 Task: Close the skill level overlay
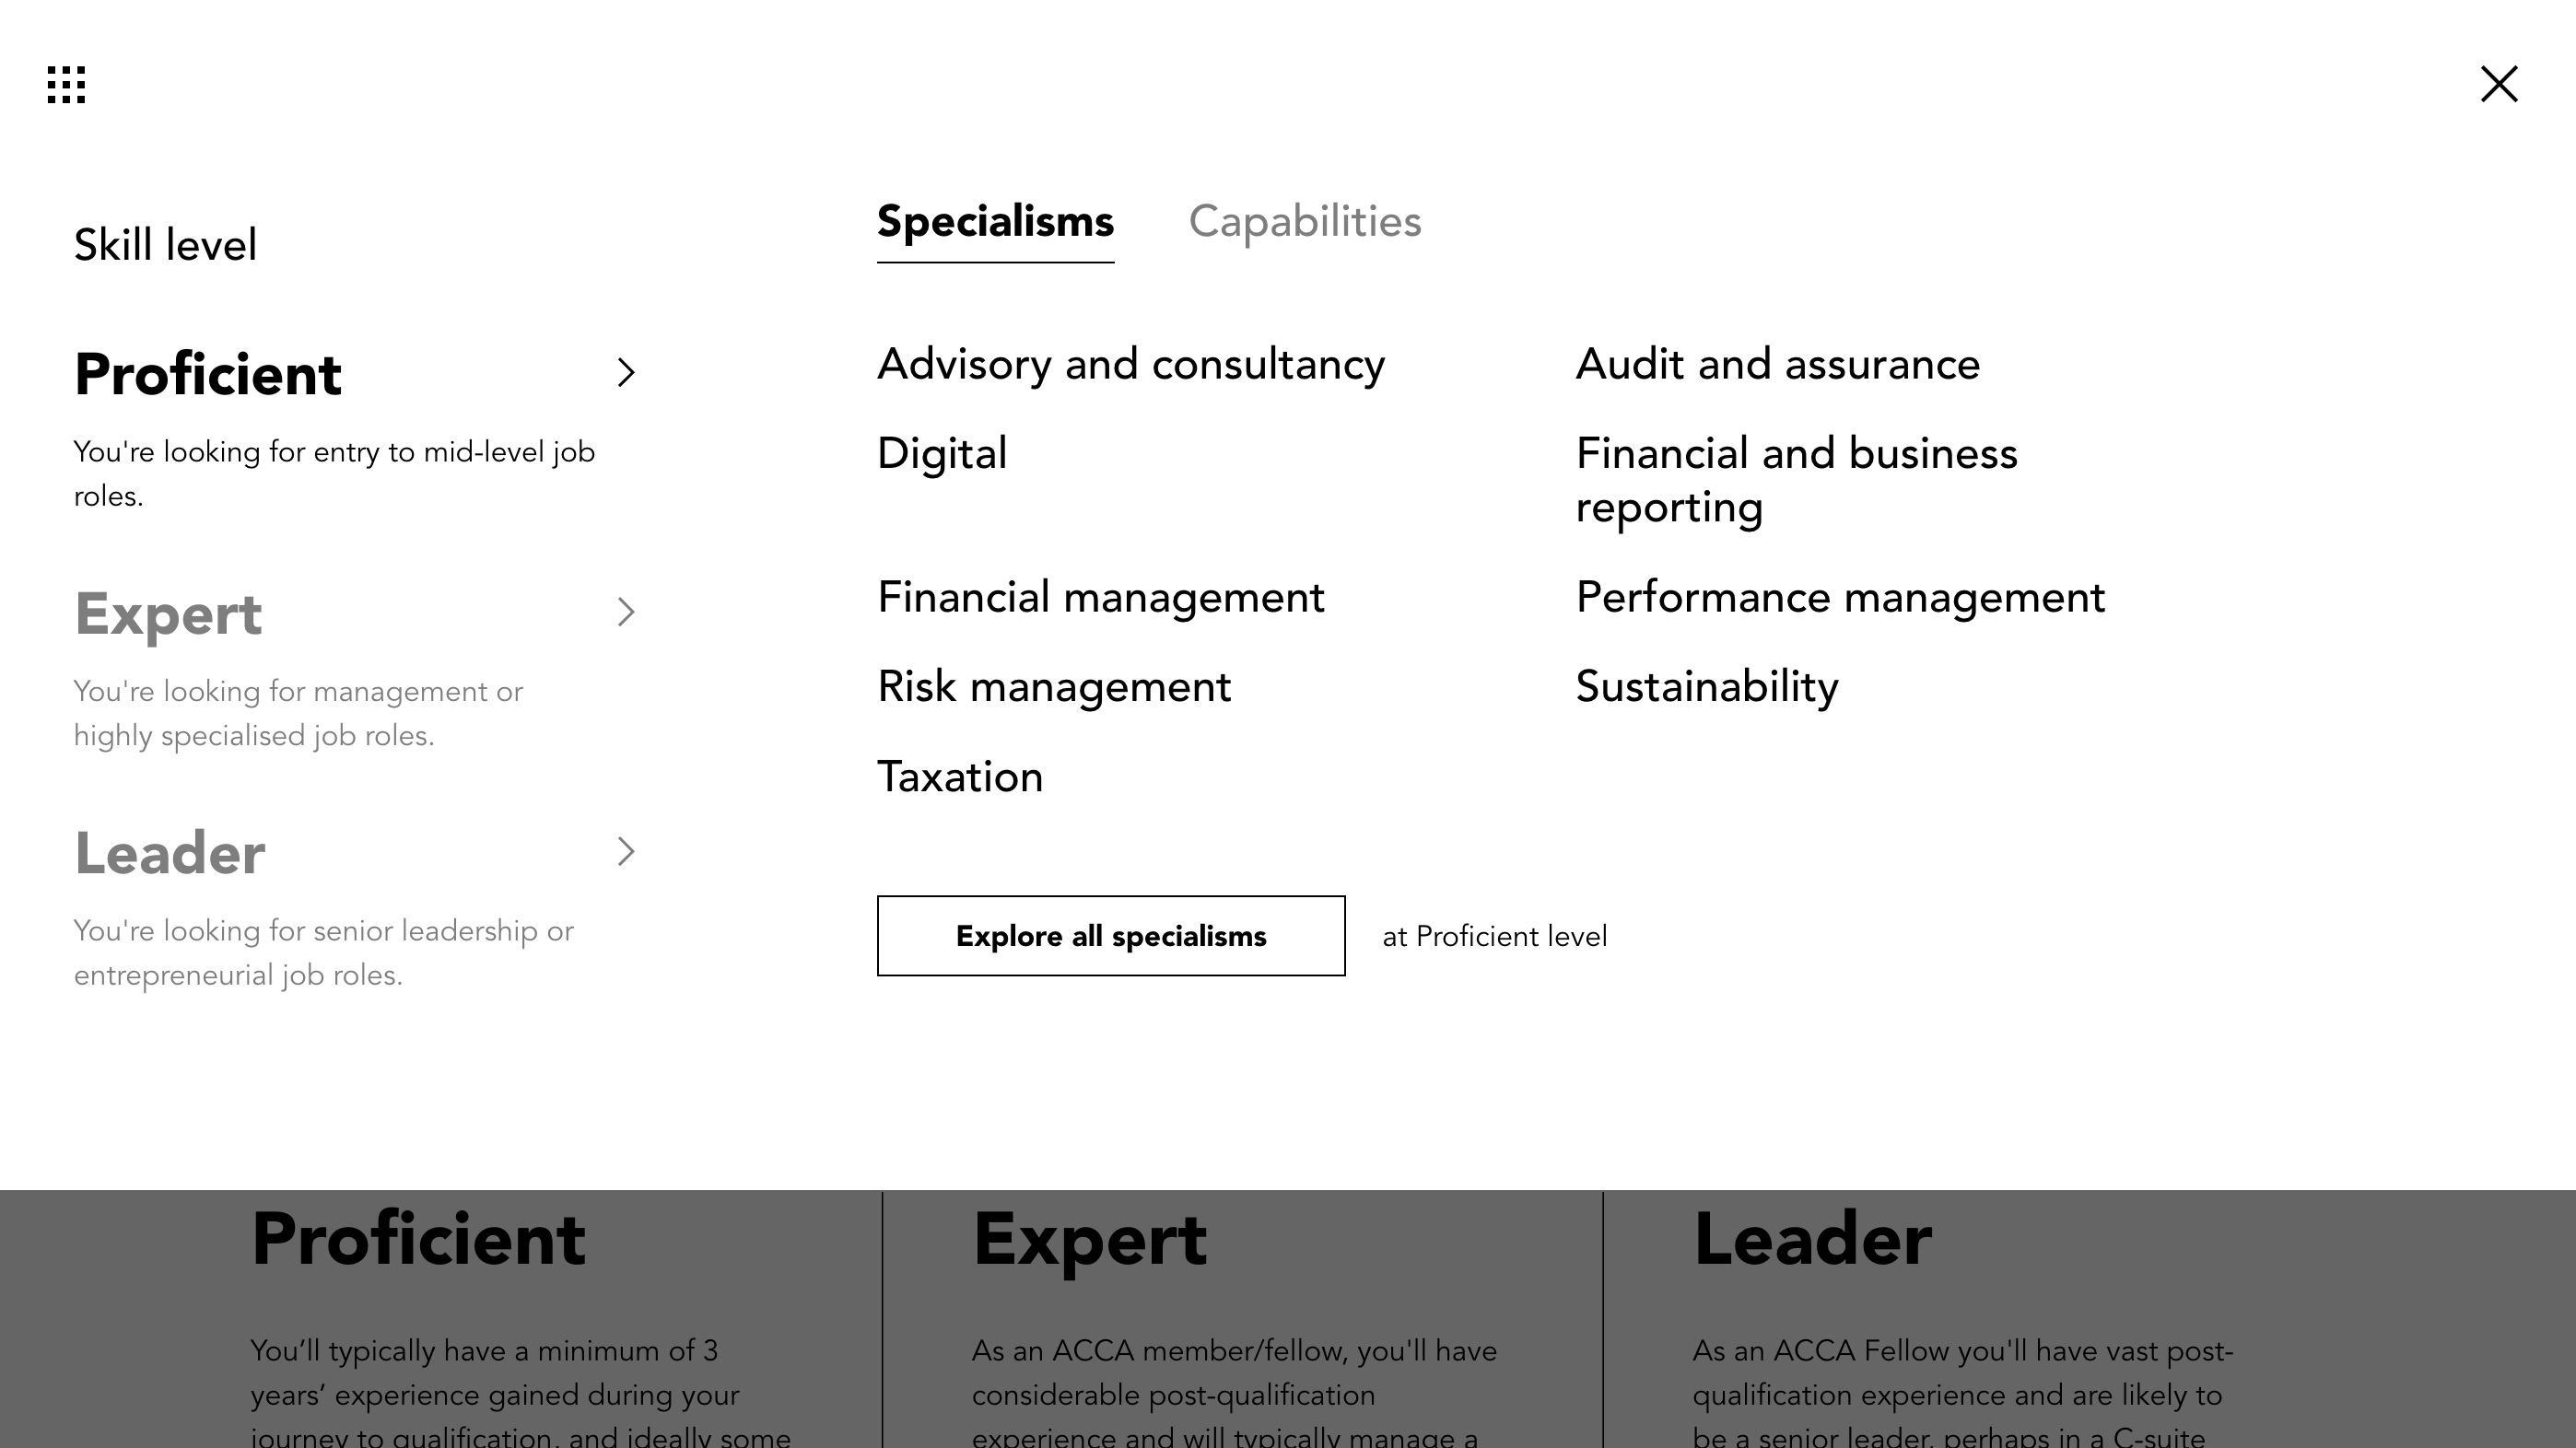point(2498,85)
